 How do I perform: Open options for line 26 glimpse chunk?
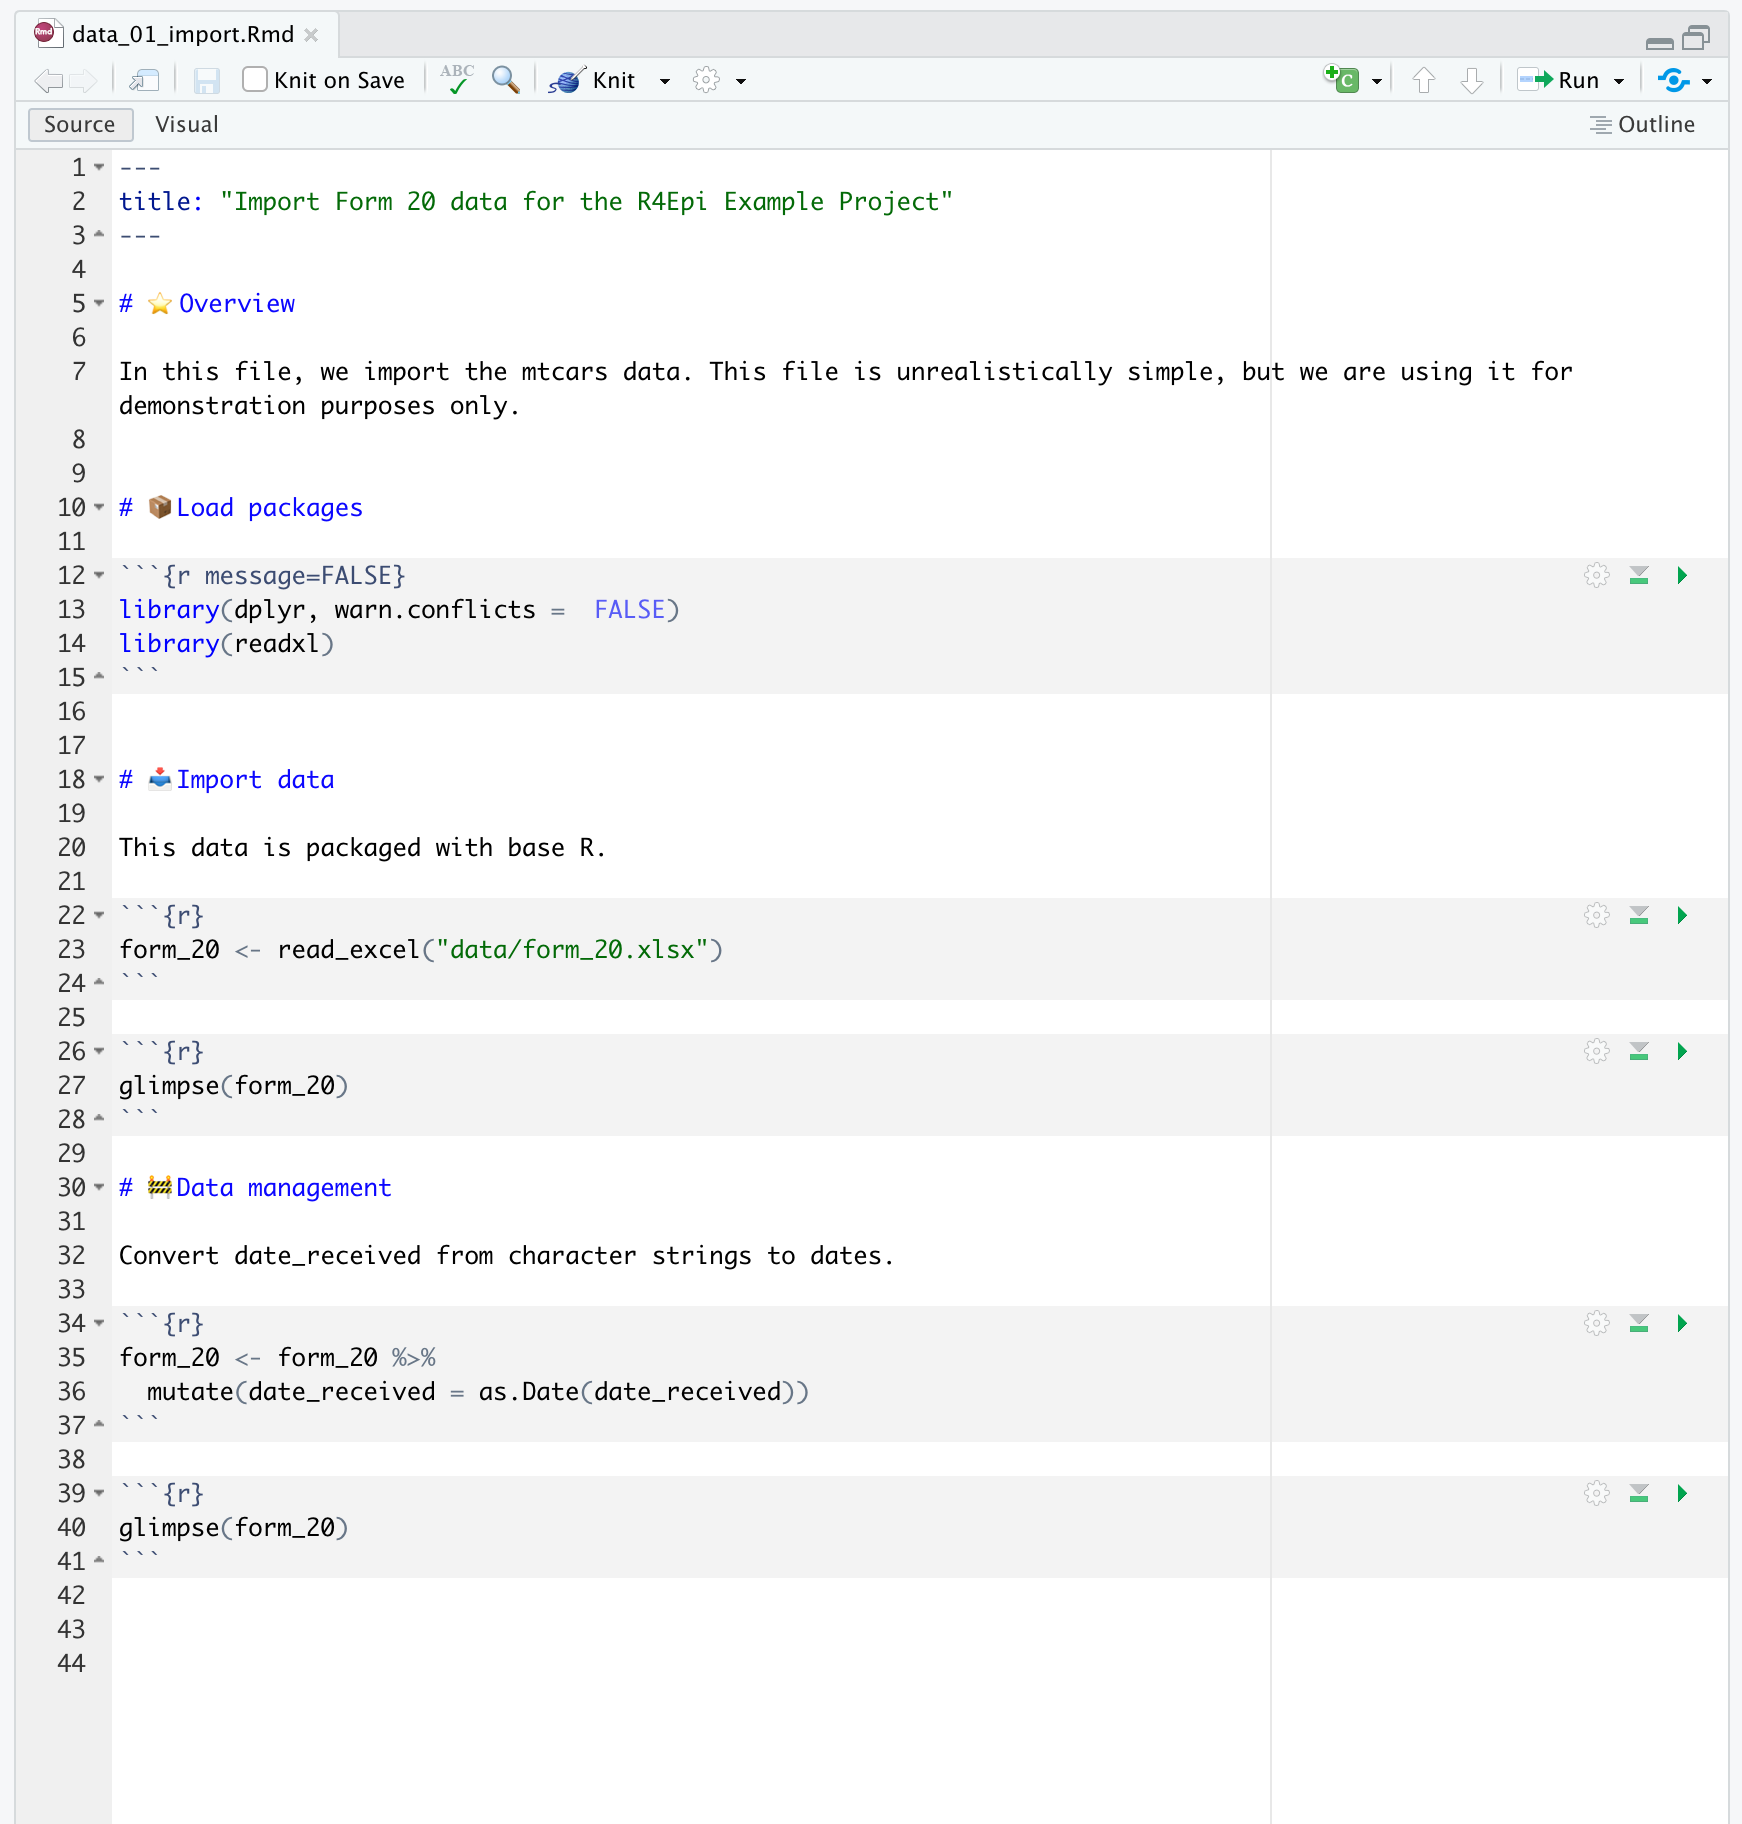tap(1597, 1052)
